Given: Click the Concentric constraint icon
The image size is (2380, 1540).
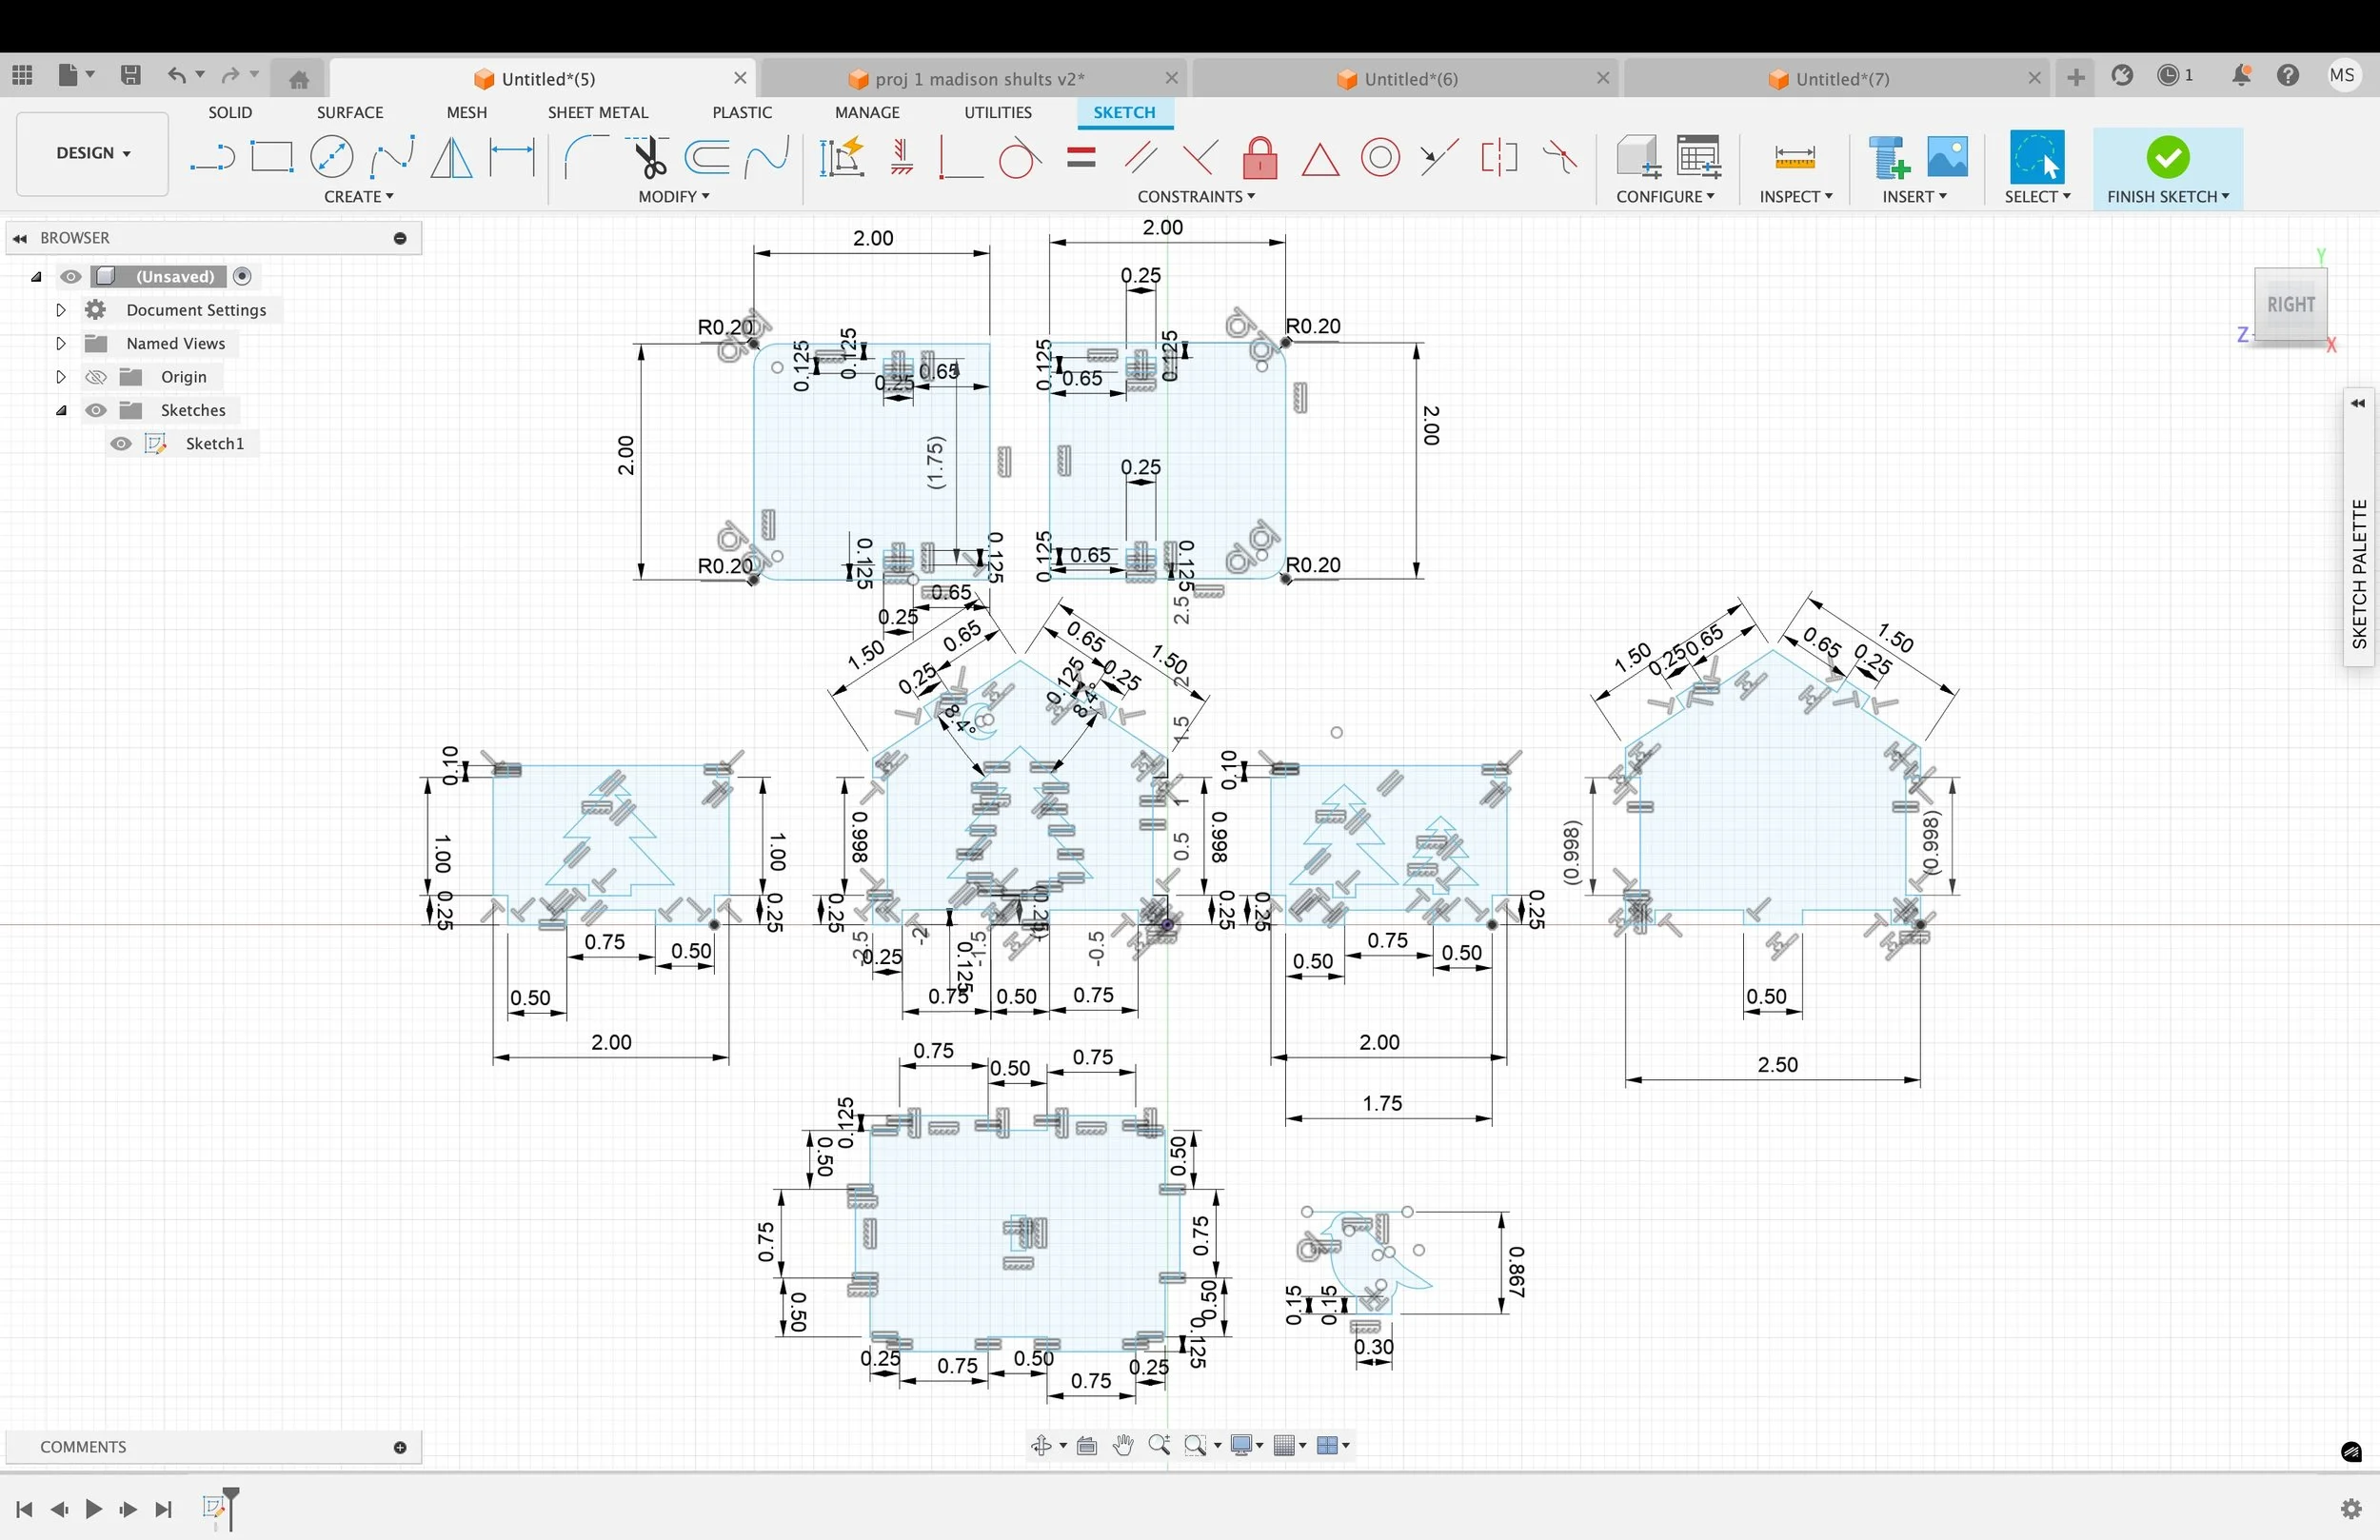Looking at the screenshot, I should coord(1380,158).
